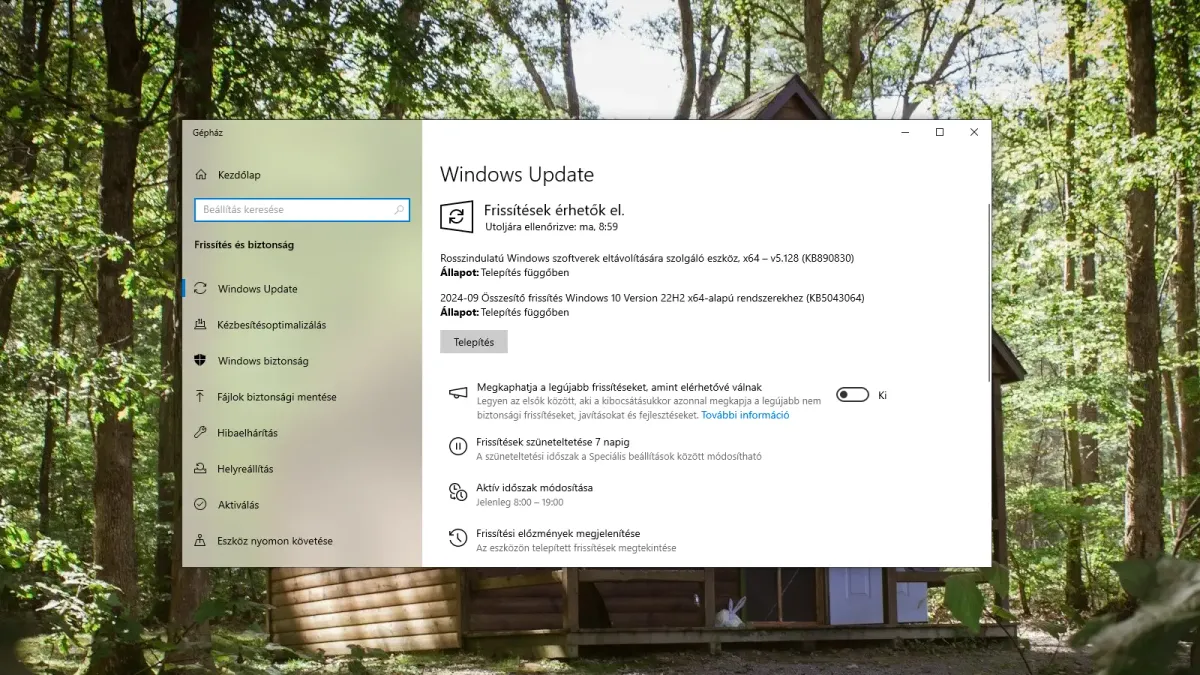Click the Kézbesítésoptimalizálás icon

click(200, 325)
